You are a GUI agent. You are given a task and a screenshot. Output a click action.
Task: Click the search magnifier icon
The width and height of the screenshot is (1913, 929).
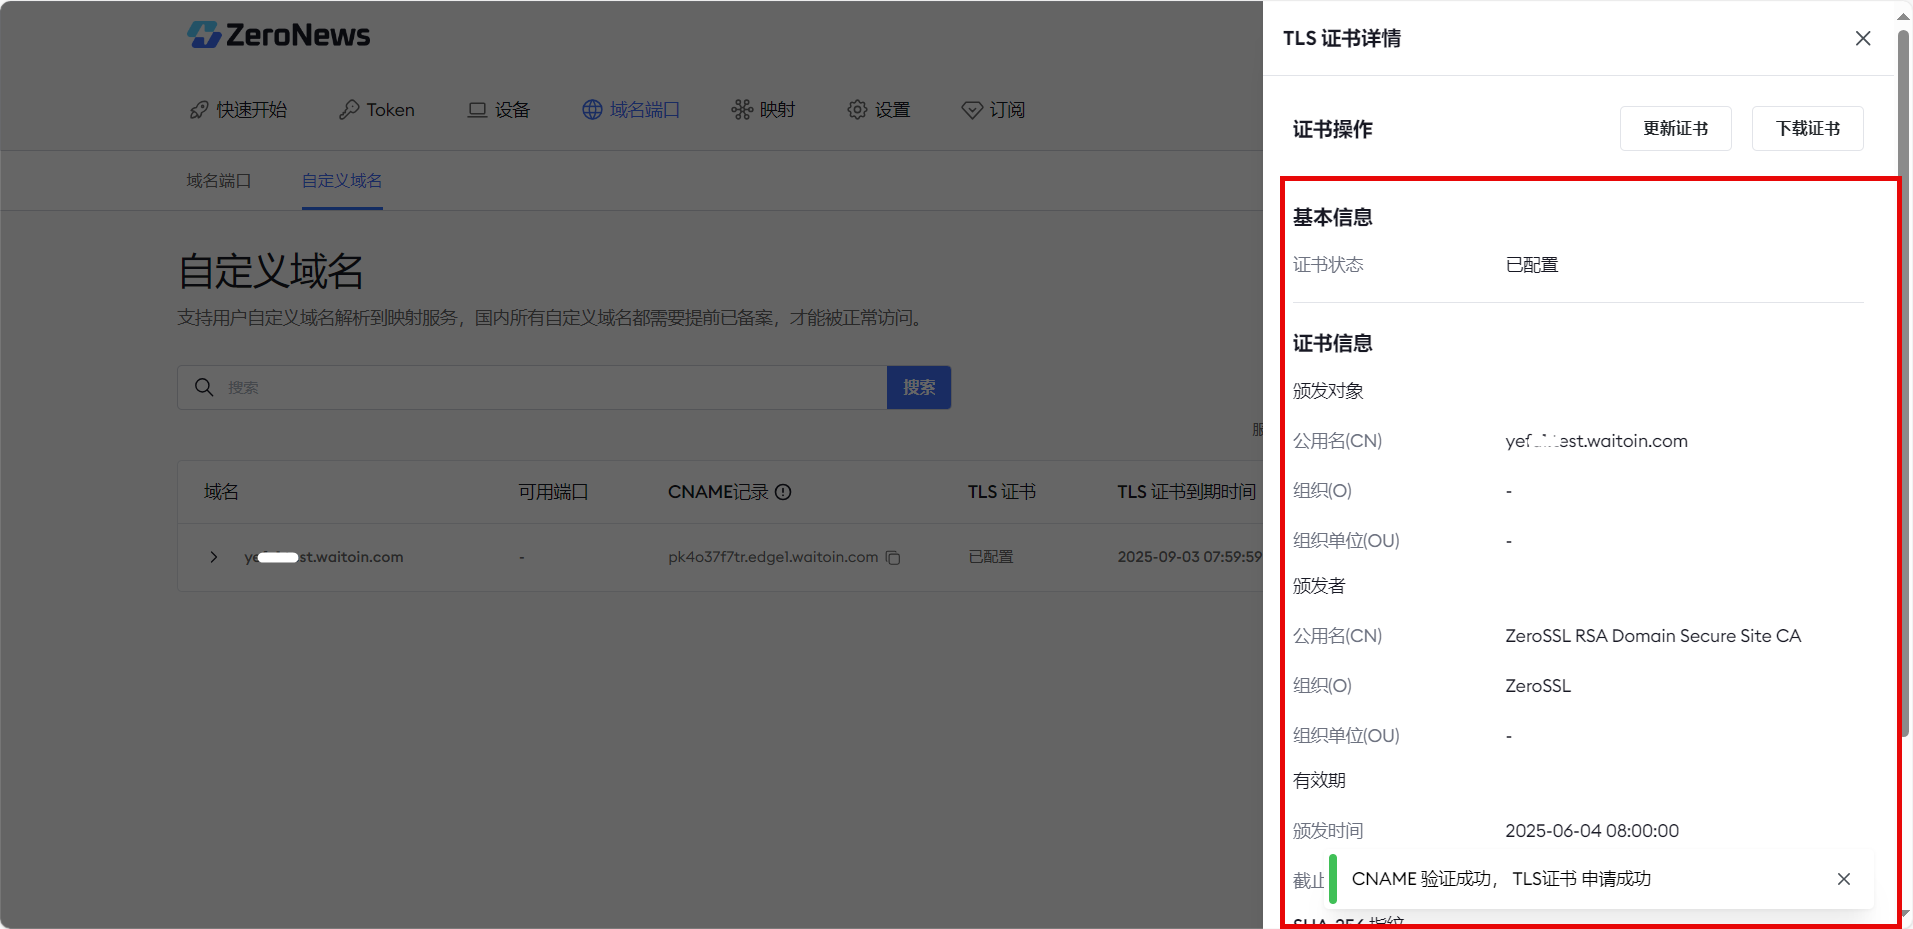pyautogui.click(x=204, y=387)
